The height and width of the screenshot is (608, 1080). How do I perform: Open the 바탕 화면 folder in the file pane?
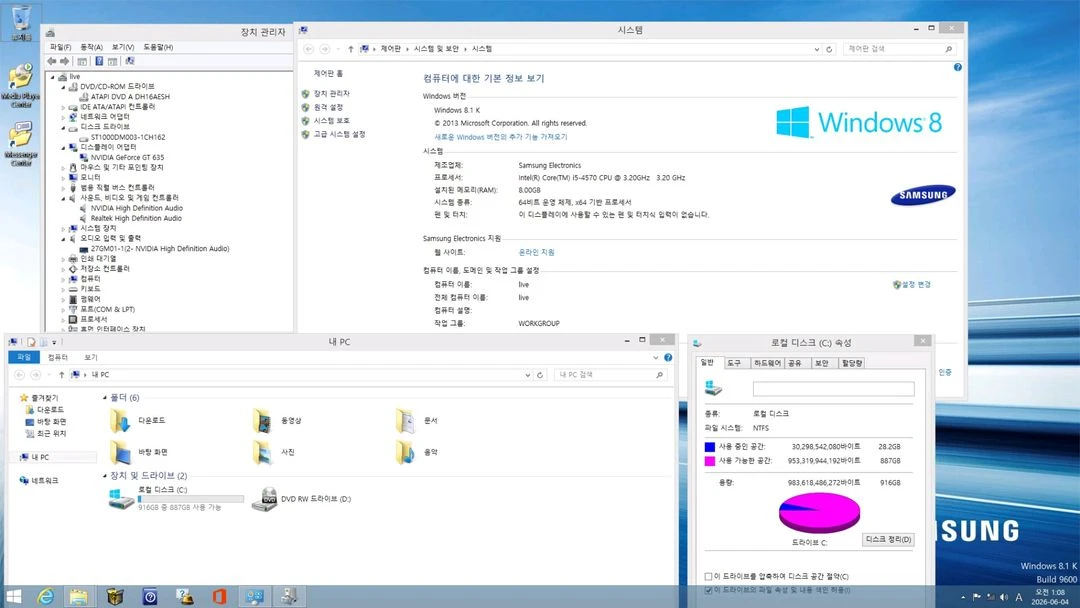click(x=138, y=452)
